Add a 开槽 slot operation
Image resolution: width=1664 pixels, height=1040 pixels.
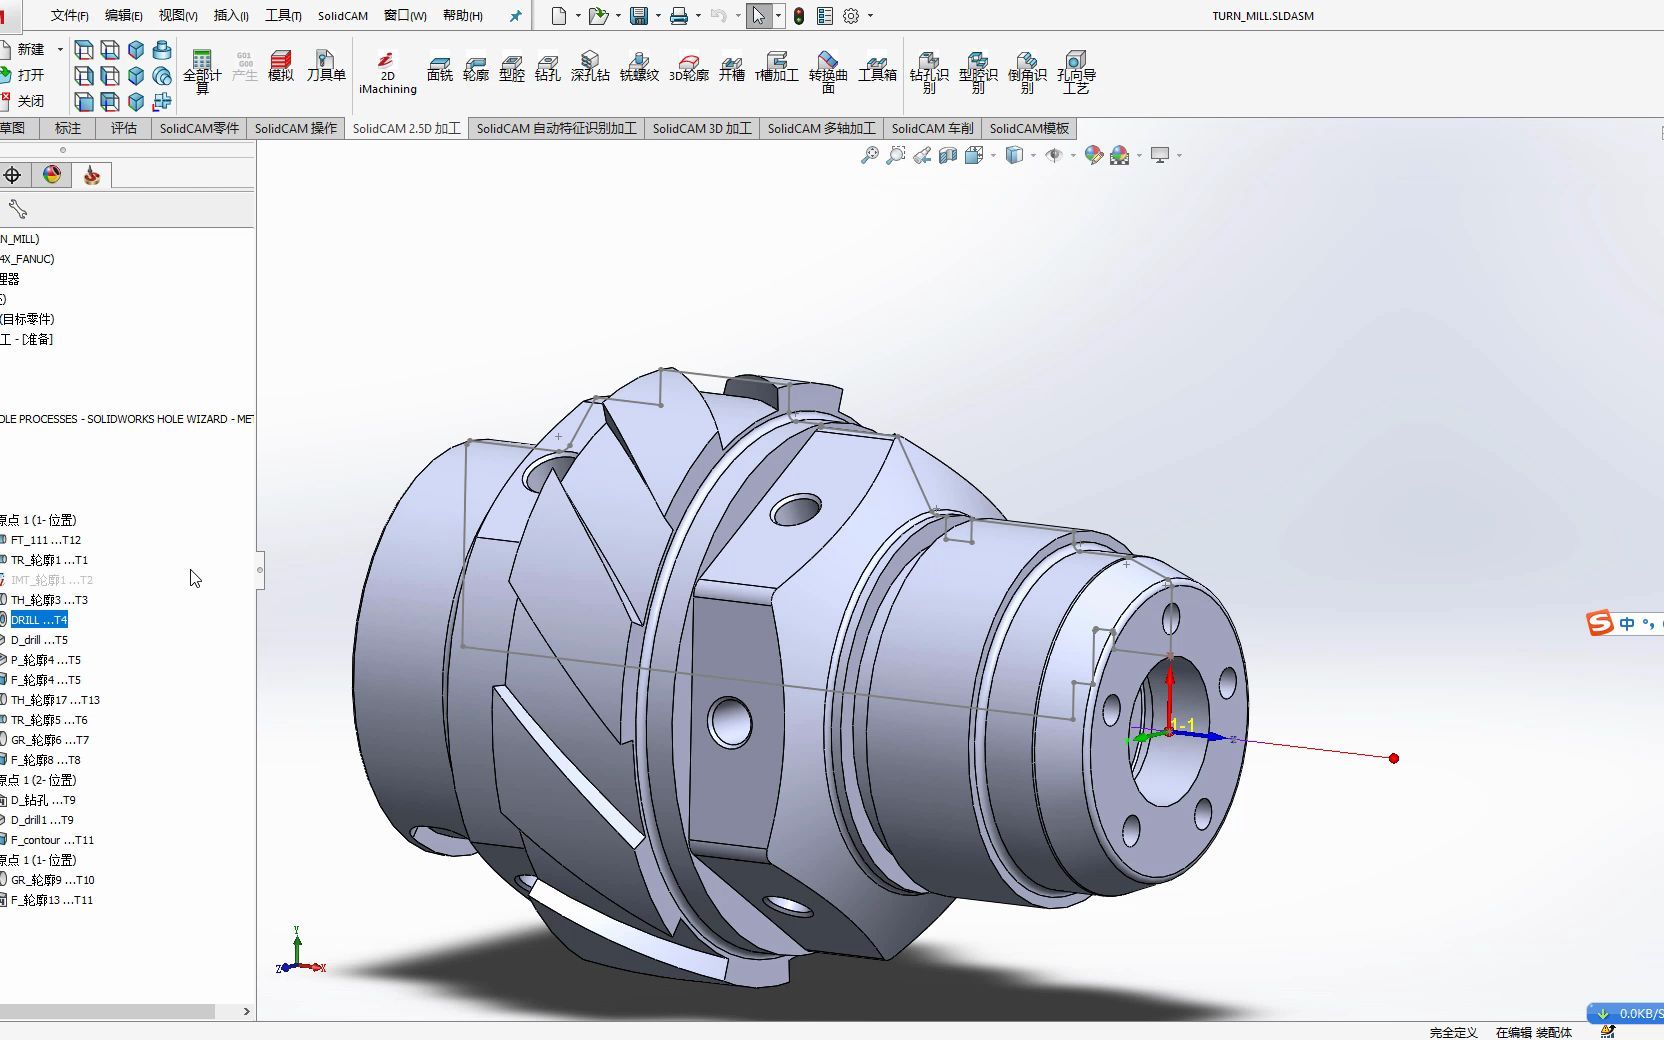[732, 66]
